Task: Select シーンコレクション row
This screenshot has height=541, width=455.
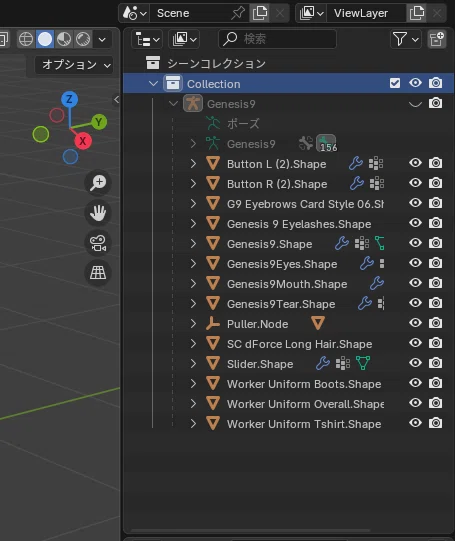Action: (288, 63)
